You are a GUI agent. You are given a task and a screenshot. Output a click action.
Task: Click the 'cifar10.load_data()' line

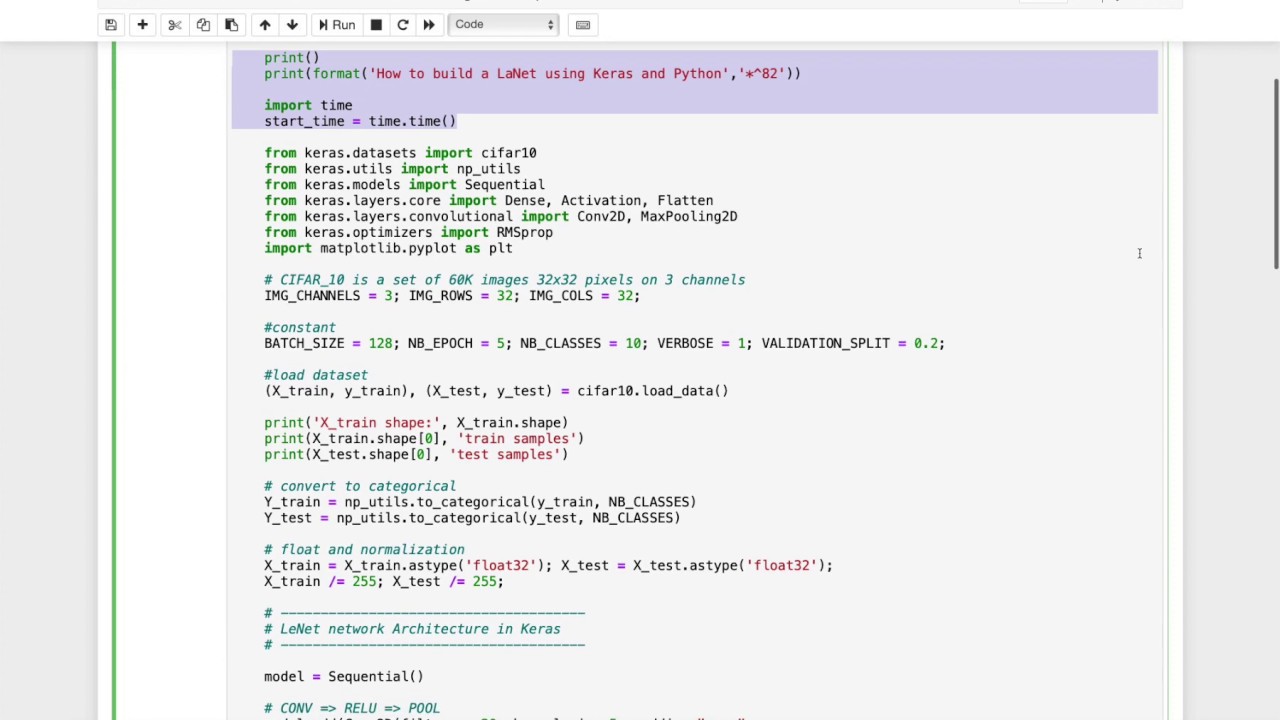point(496,391)
